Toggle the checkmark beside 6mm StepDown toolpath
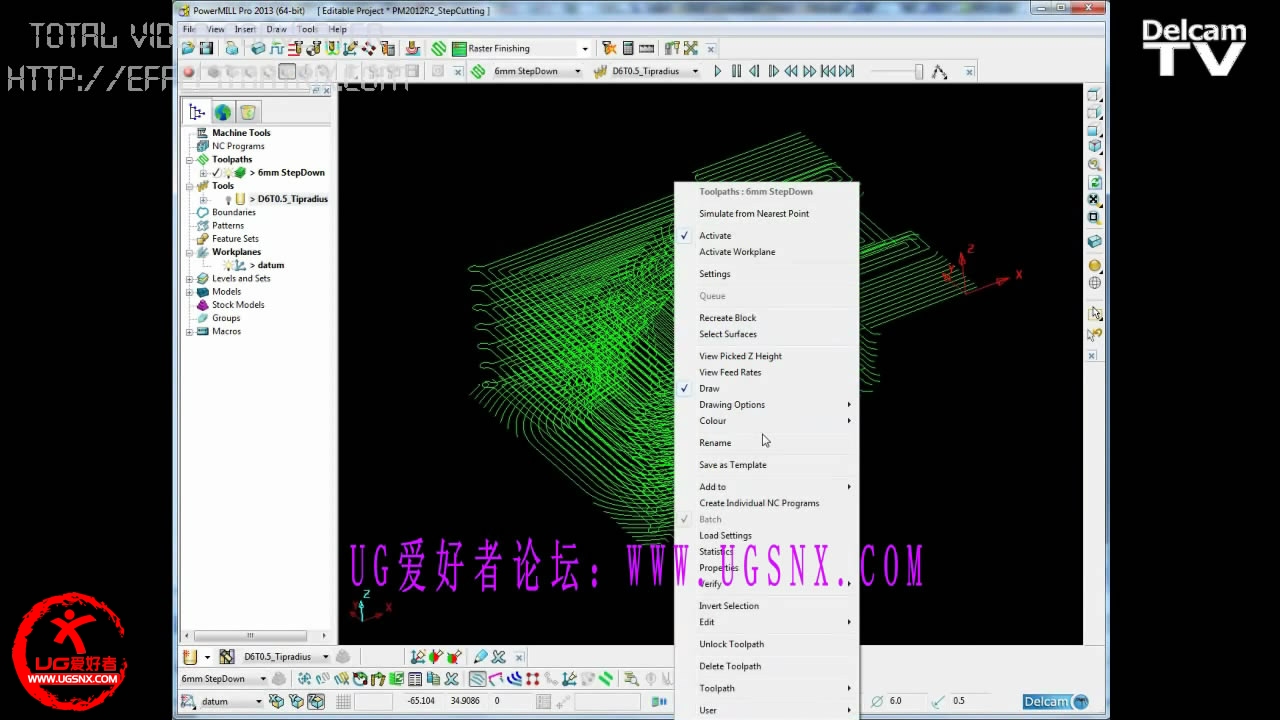The height and width of the screenshot is (720, 1280). coord(216,173)
